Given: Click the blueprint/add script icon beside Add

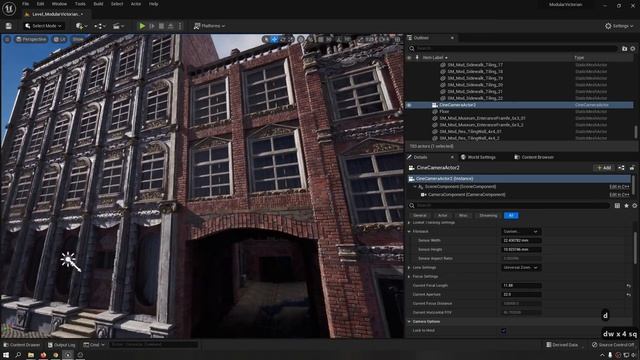Looking at the screenshot, I should [621, 168].
